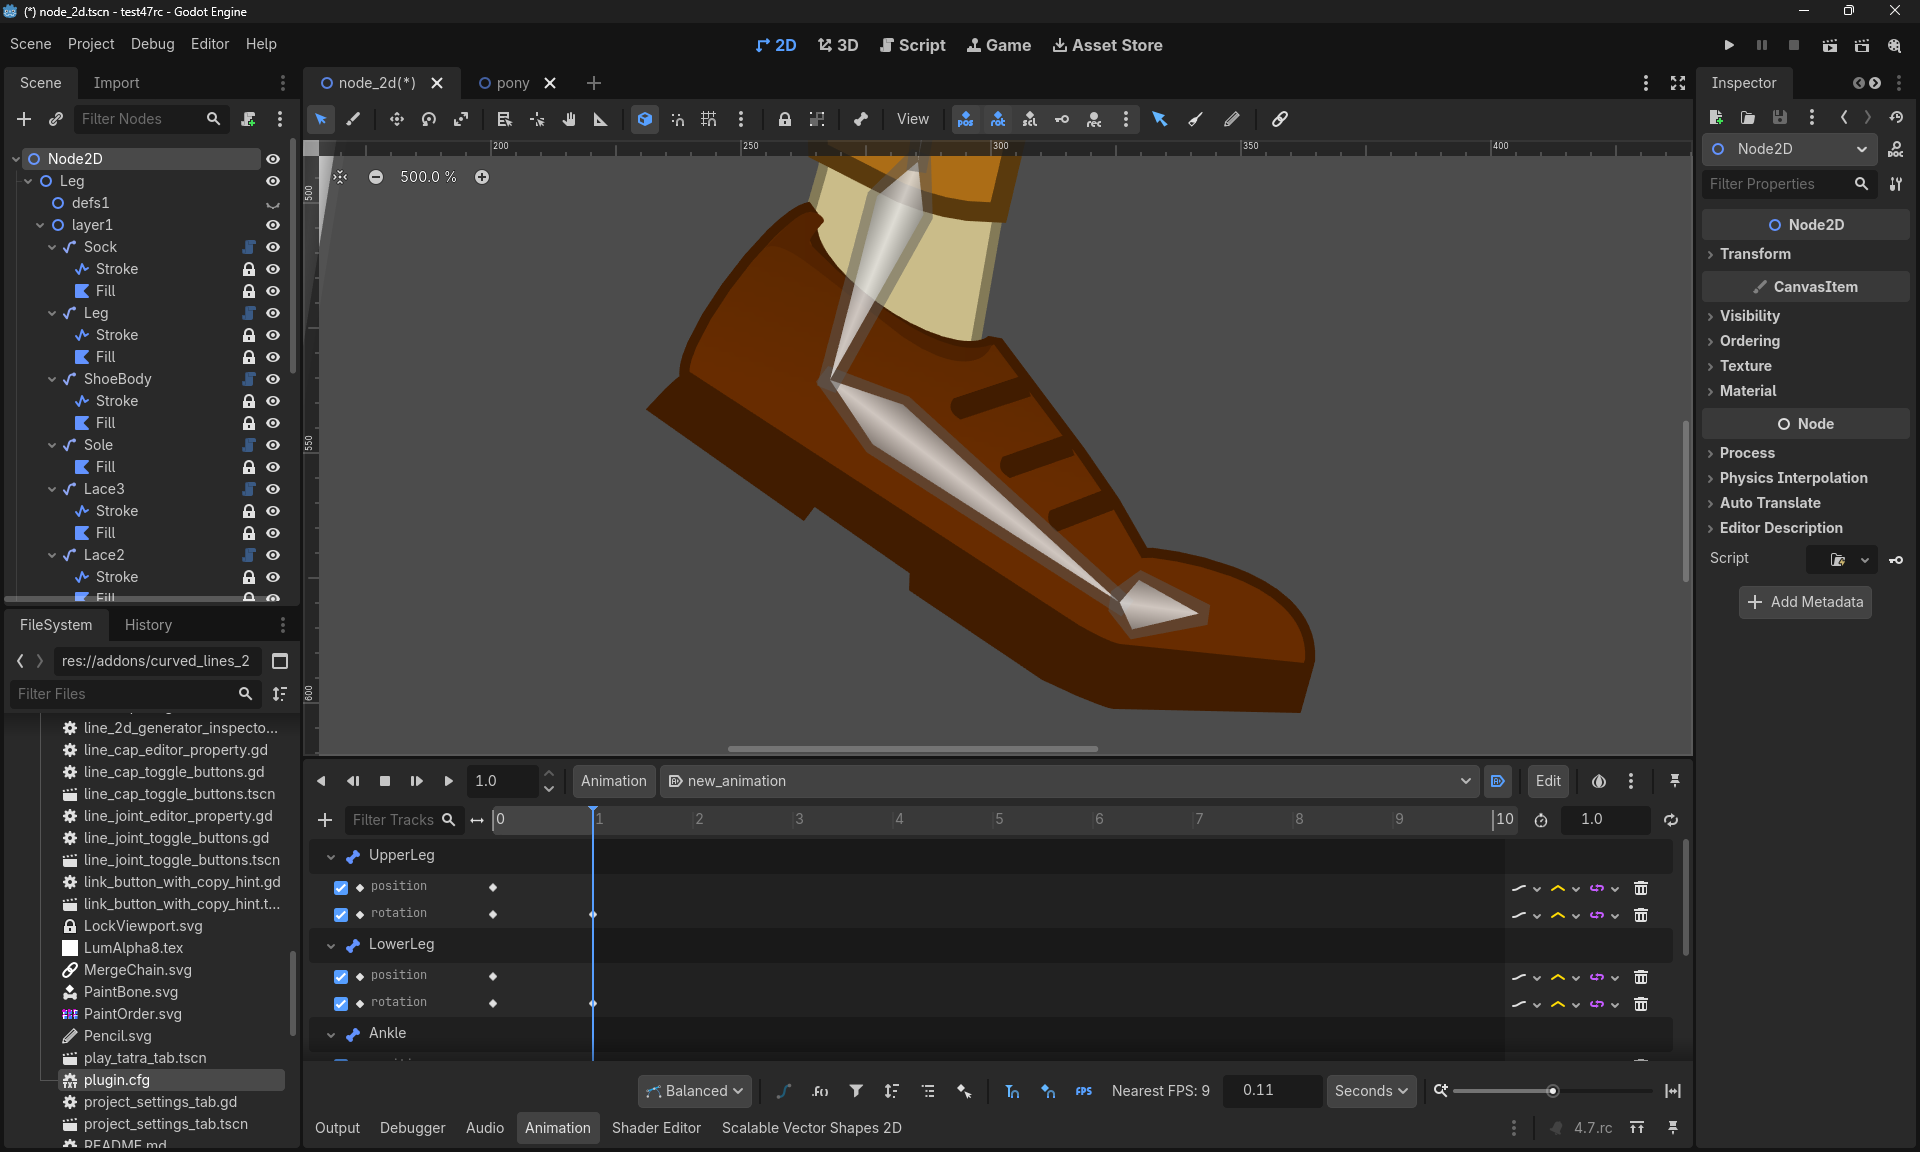Delete the UpperLeg position track
This screenshot has height=1152, width=1920.
[1641, 888]
